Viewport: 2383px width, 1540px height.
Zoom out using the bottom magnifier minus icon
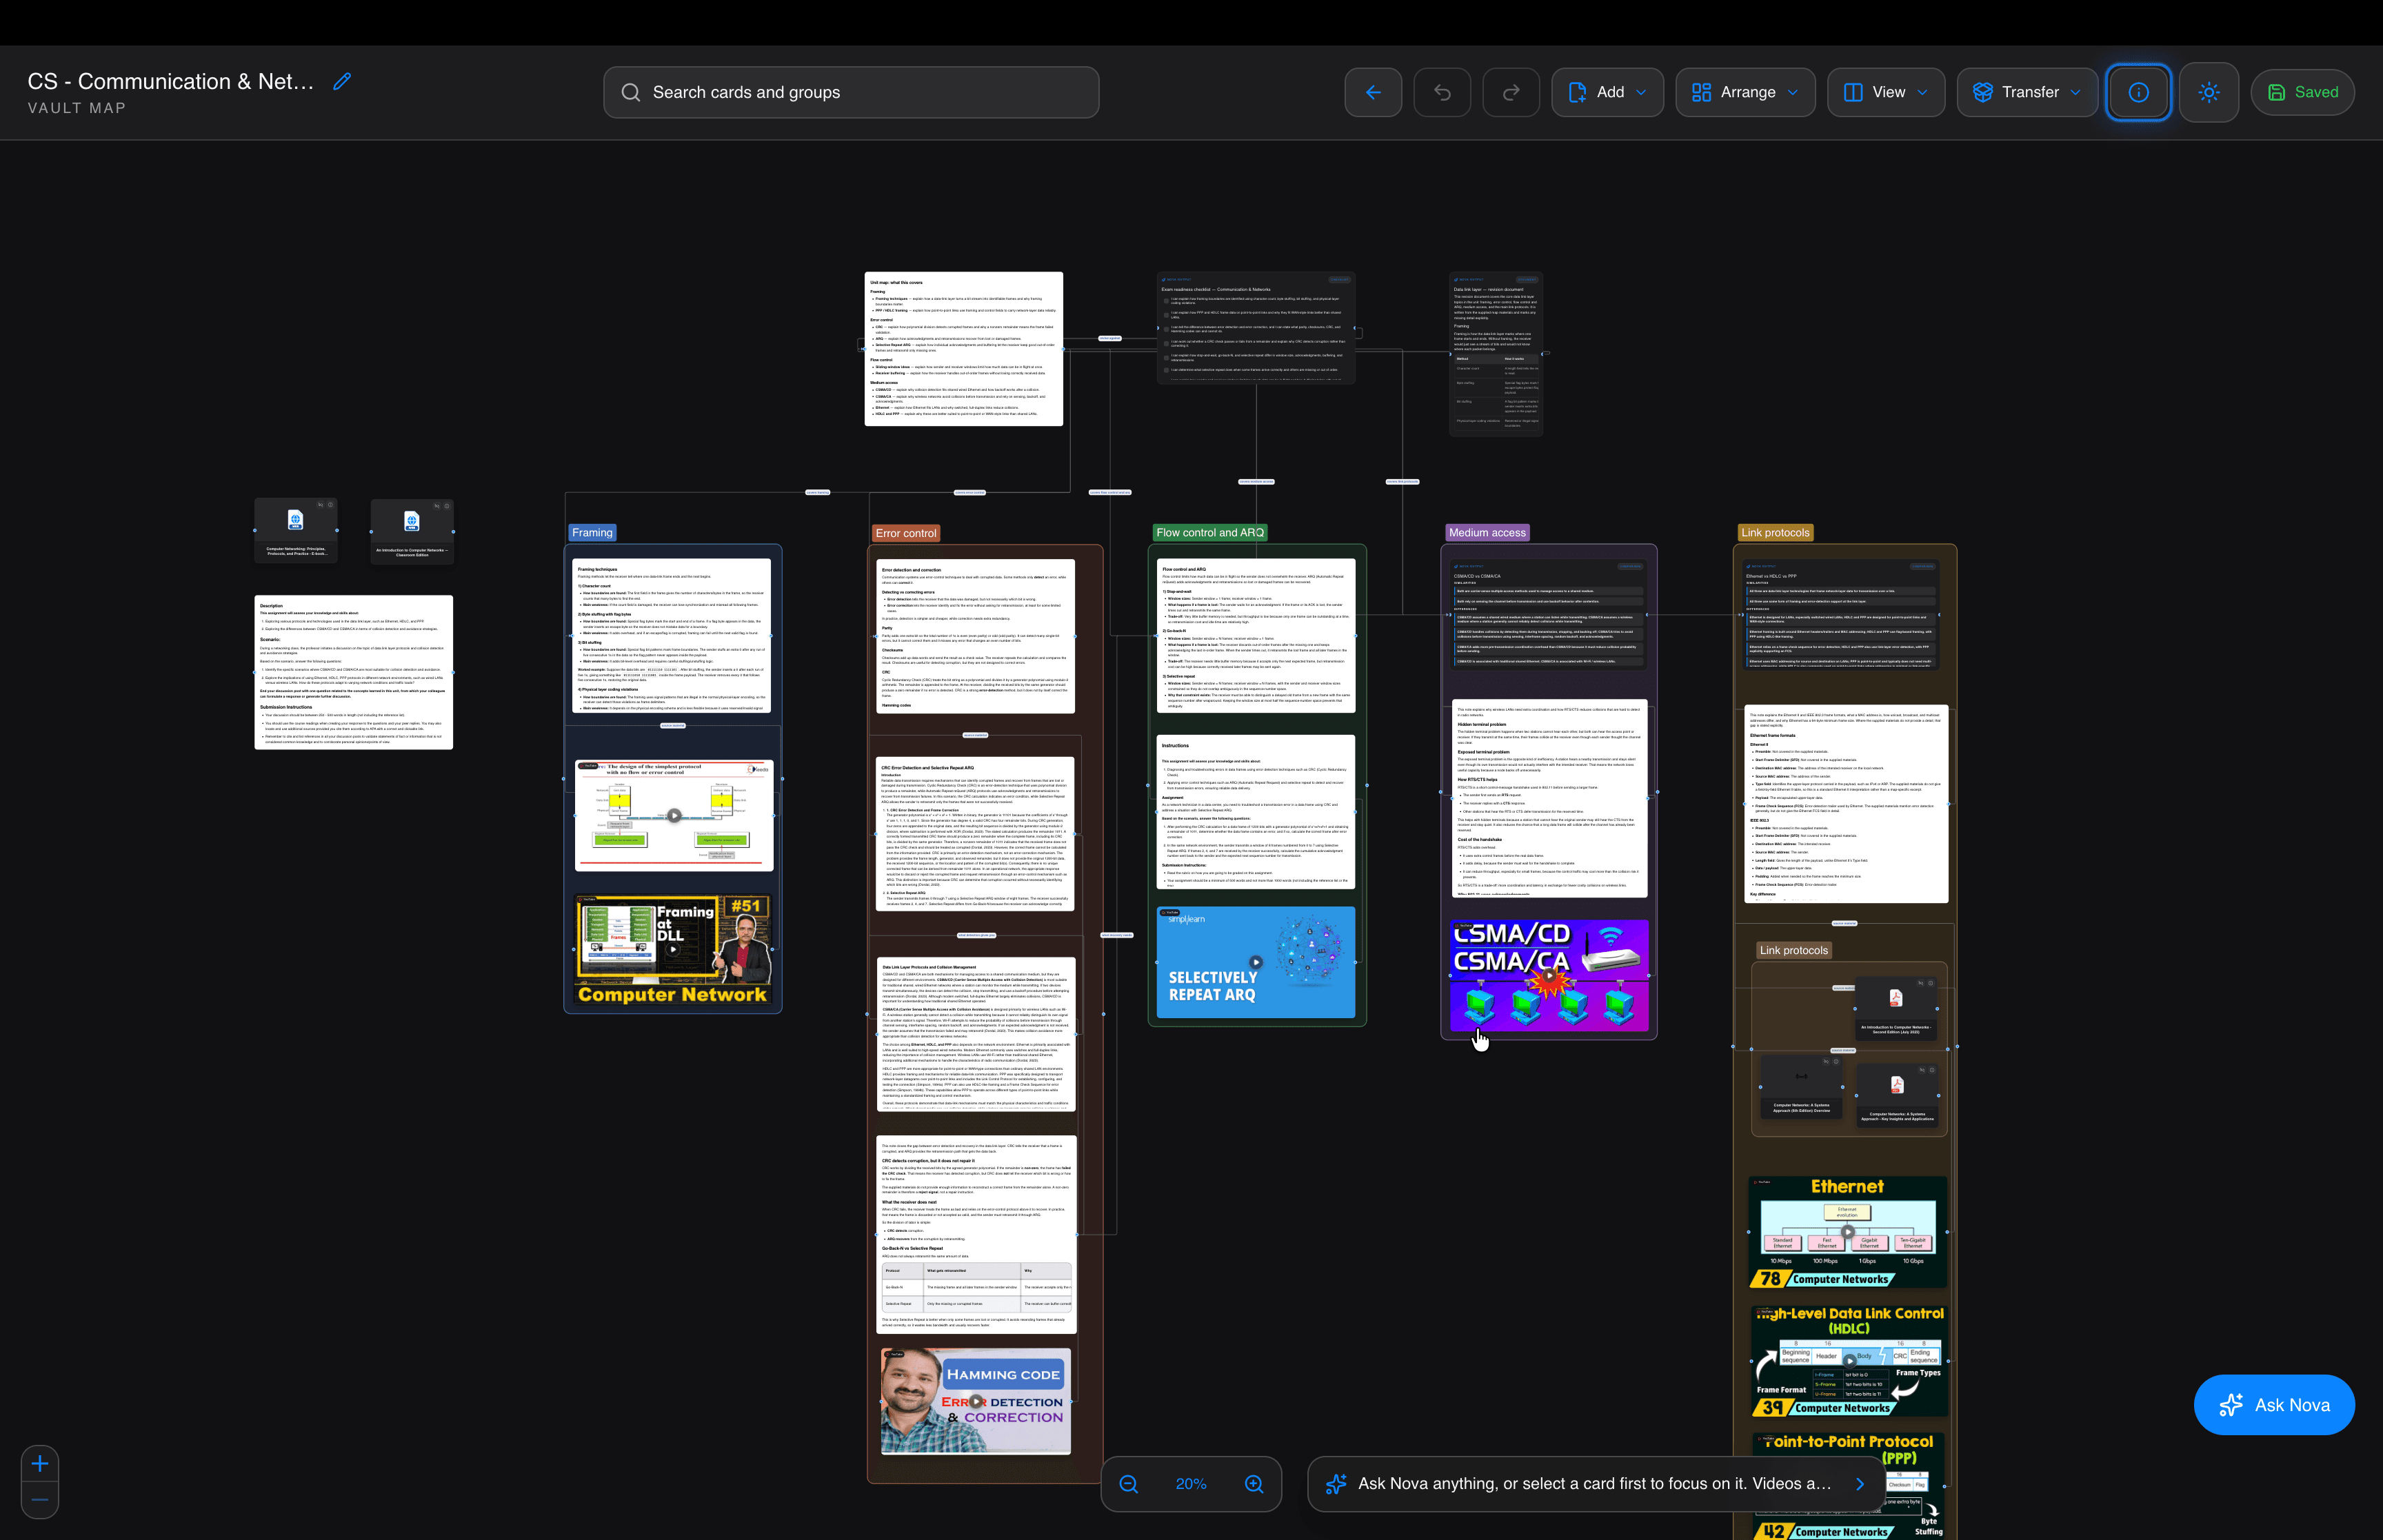pyautogui.click(x=1129, y=1484)
